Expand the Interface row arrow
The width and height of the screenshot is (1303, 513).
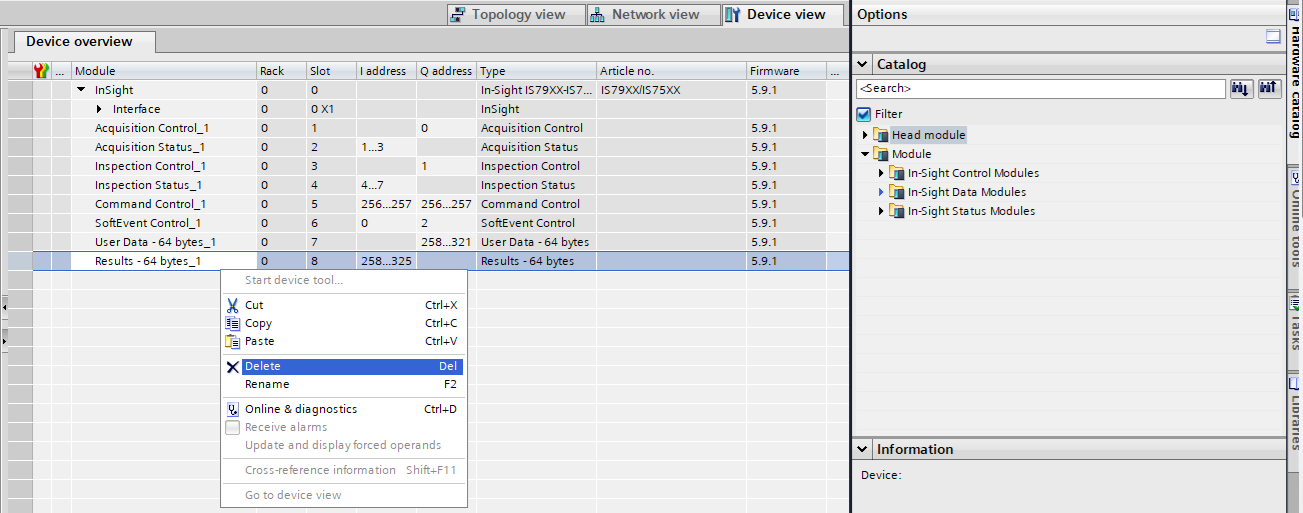(100, 109)
